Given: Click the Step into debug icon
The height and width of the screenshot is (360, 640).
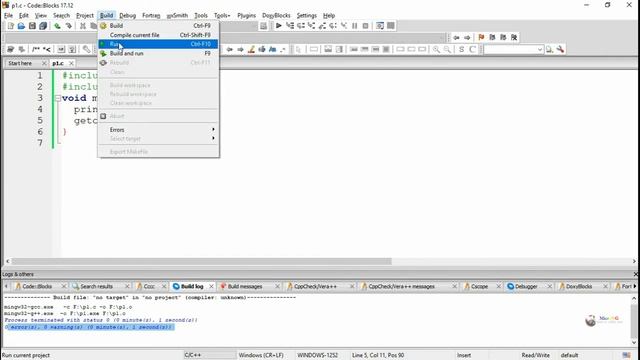Looking at the screenshot, I should click(311, 26).
